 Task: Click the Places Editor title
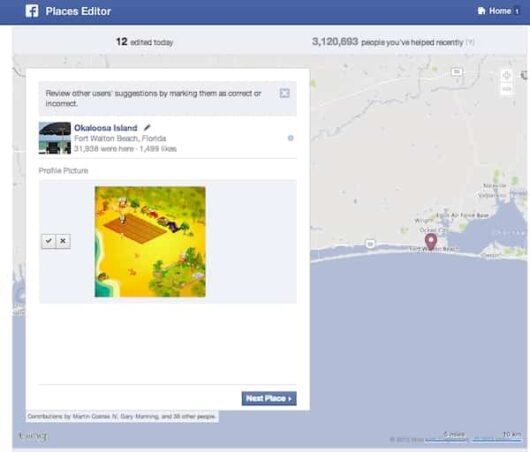78,11
